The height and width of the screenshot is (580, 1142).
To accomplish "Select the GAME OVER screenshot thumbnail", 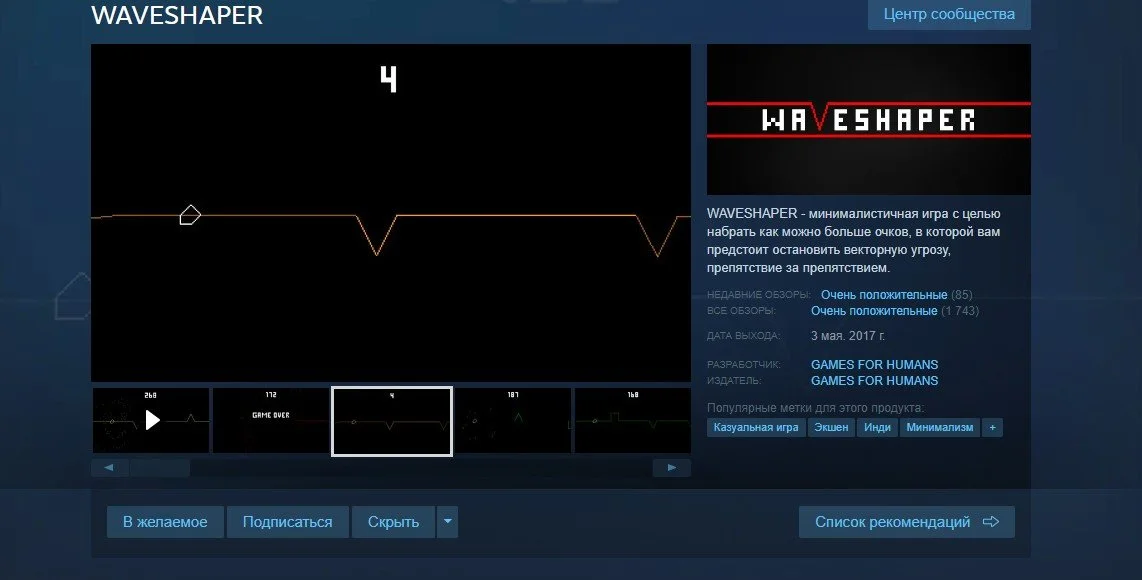I will tap(271, 420).
